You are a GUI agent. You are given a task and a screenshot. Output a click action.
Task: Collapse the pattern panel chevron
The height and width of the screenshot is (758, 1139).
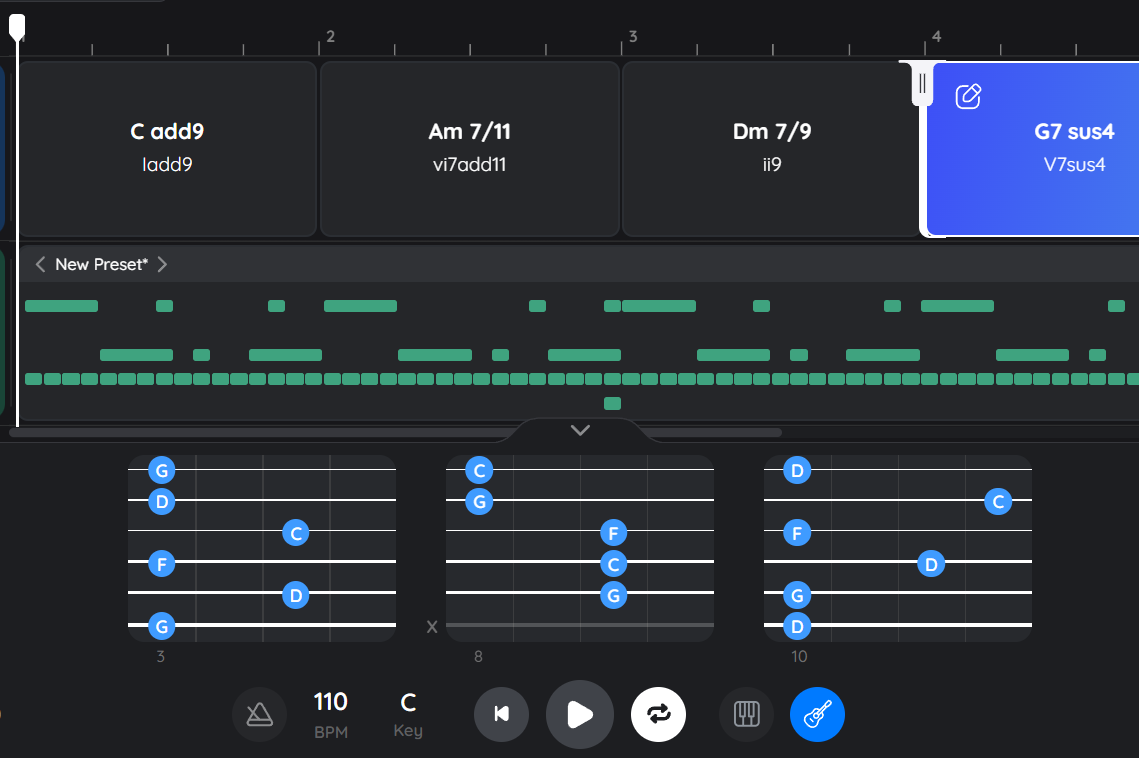[580, 430]
